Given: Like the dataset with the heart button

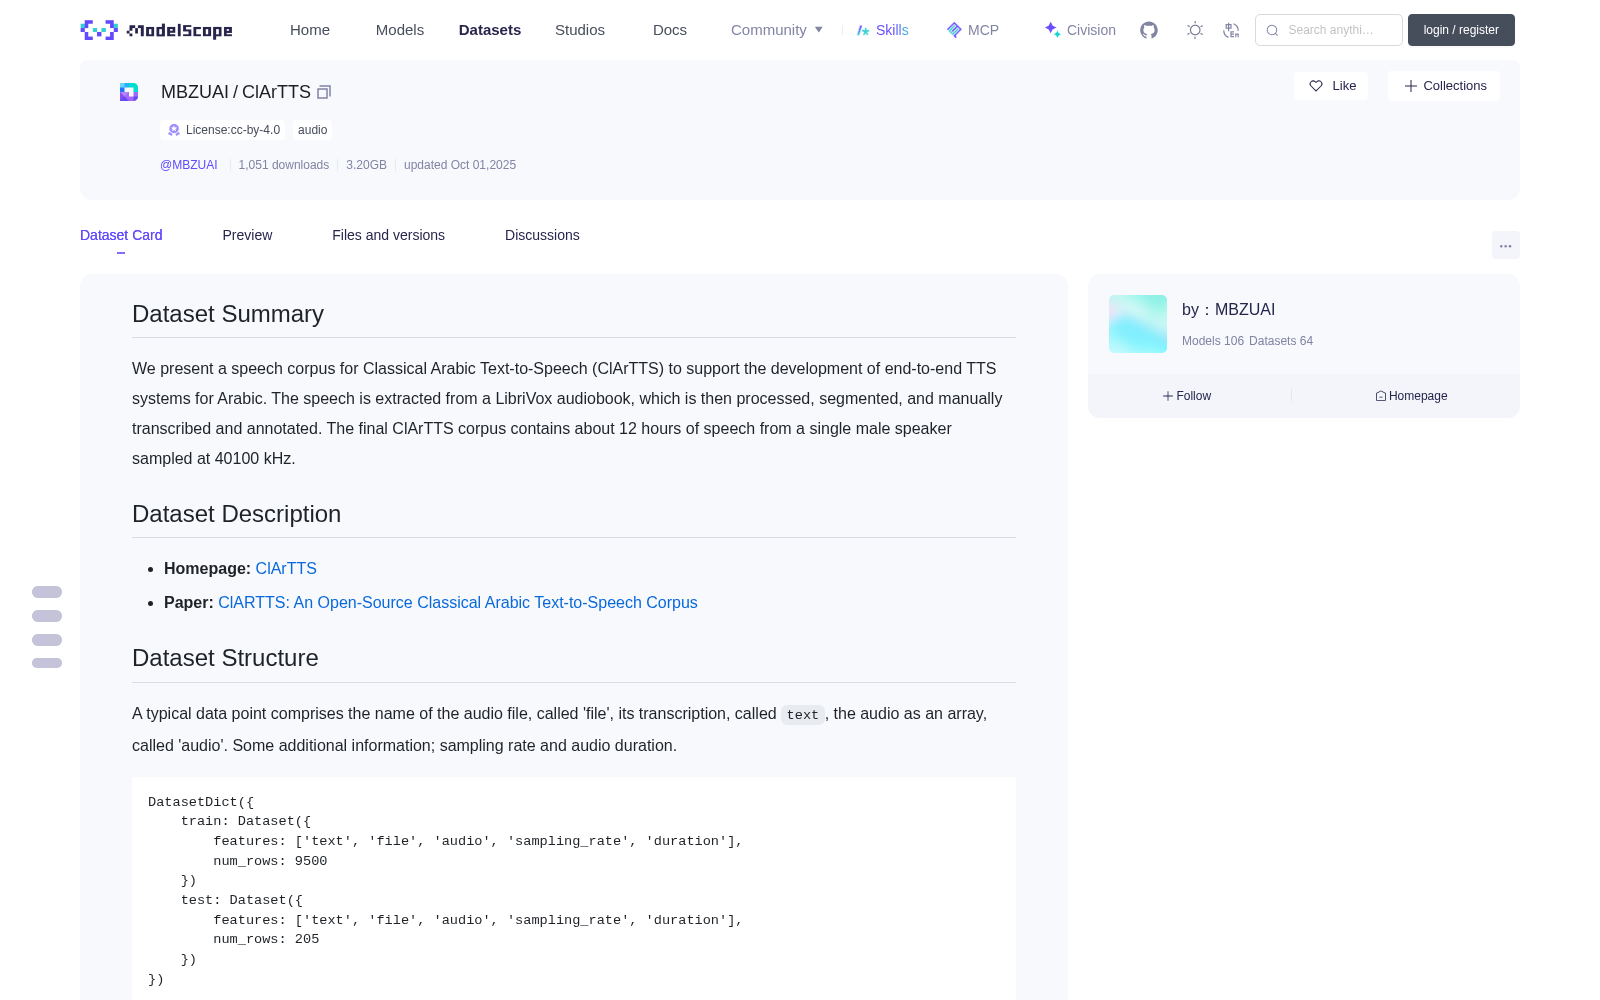Looking at the screenshot, I should point(1331,86).
